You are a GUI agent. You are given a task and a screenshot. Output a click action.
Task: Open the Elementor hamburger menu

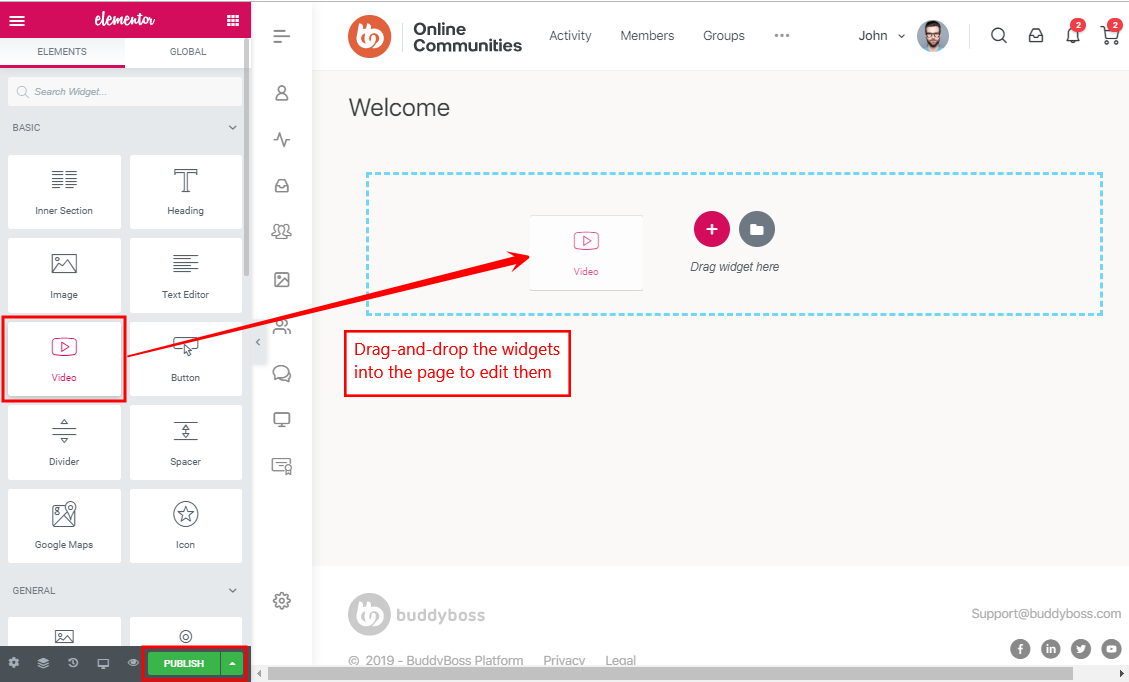[17, 20]
